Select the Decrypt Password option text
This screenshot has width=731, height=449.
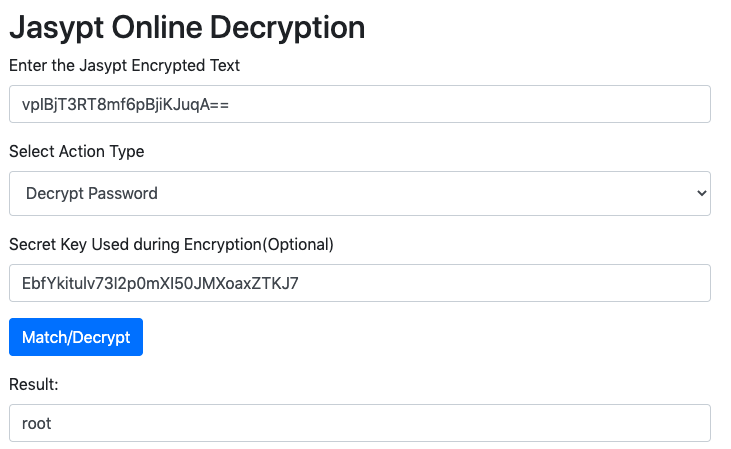(x=92, y=193)
